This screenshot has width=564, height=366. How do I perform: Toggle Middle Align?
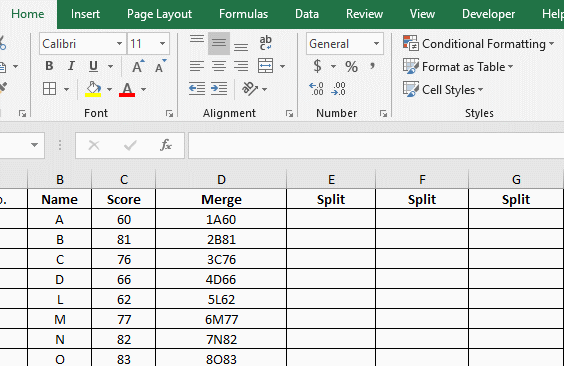[219, 43]
